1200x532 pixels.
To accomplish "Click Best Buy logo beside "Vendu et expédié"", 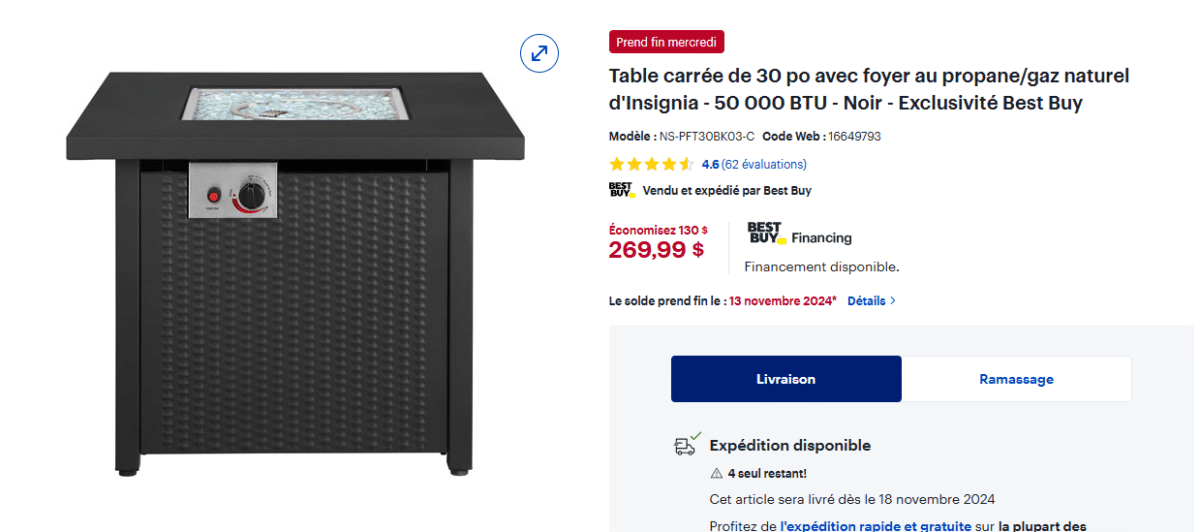I will [x=621, y=190].
